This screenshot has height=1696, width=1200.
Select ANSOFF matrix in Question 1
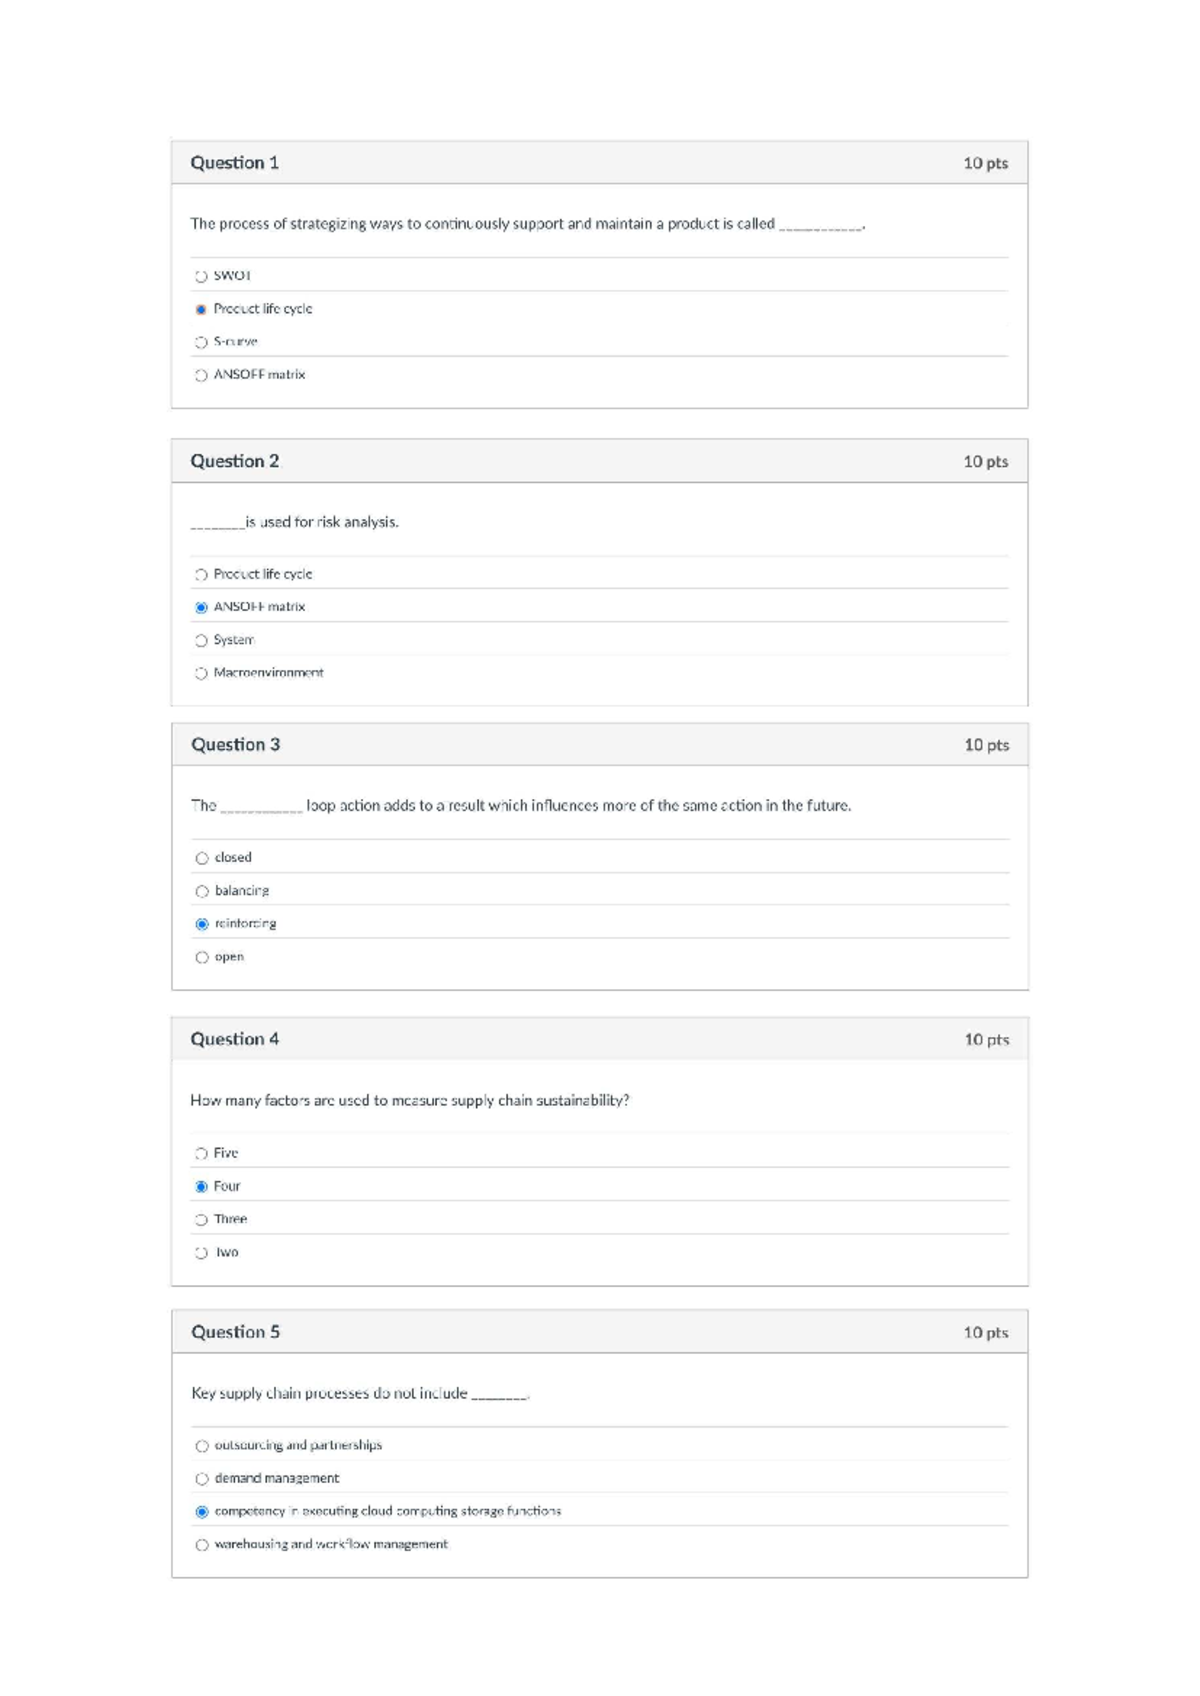point(201,375)
